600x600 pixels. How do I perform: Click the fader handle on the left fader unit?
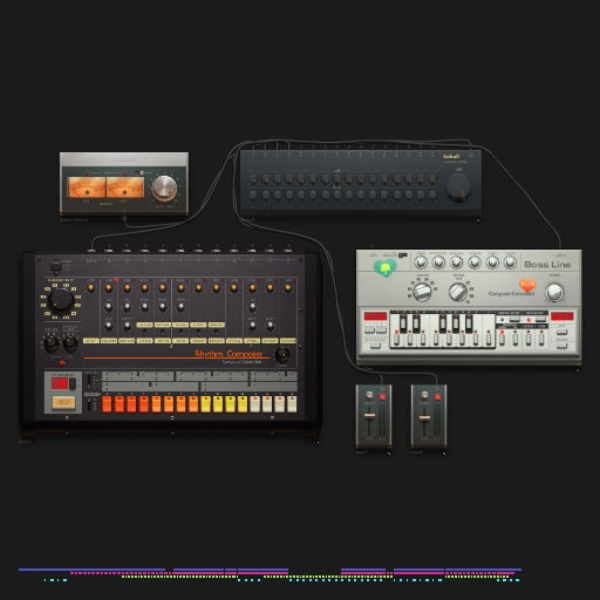(x=369, y=416)
